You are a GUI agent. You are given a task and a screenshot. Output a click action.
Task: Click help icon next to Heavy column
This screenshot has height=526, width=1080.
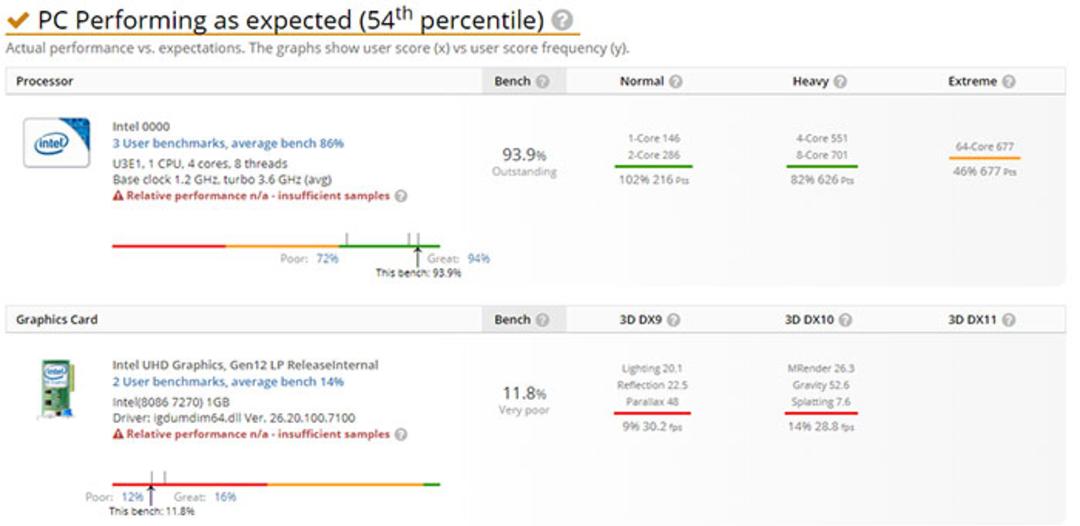(x=840, y=81)
